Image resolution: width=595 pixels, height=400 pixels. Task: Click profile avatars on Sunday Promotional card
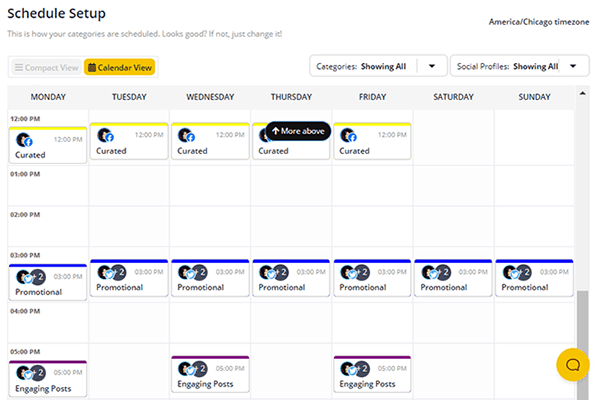click(x=517, y=272)
